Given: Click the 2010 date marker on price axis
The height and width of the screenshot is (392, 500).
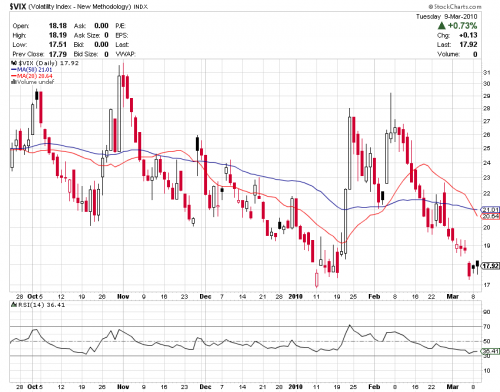Looking at the screenshot, I should pyautogui.click(x=295, y=296).
